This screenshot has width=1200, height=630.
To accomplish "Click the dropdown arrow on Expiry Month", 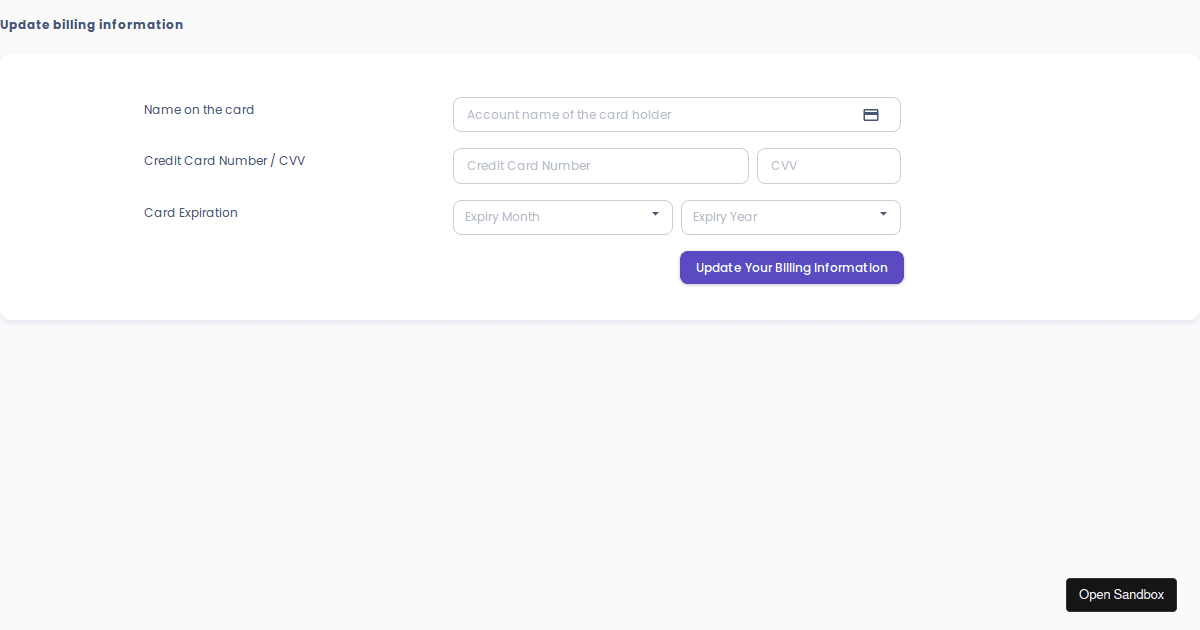I will (656, 216).
